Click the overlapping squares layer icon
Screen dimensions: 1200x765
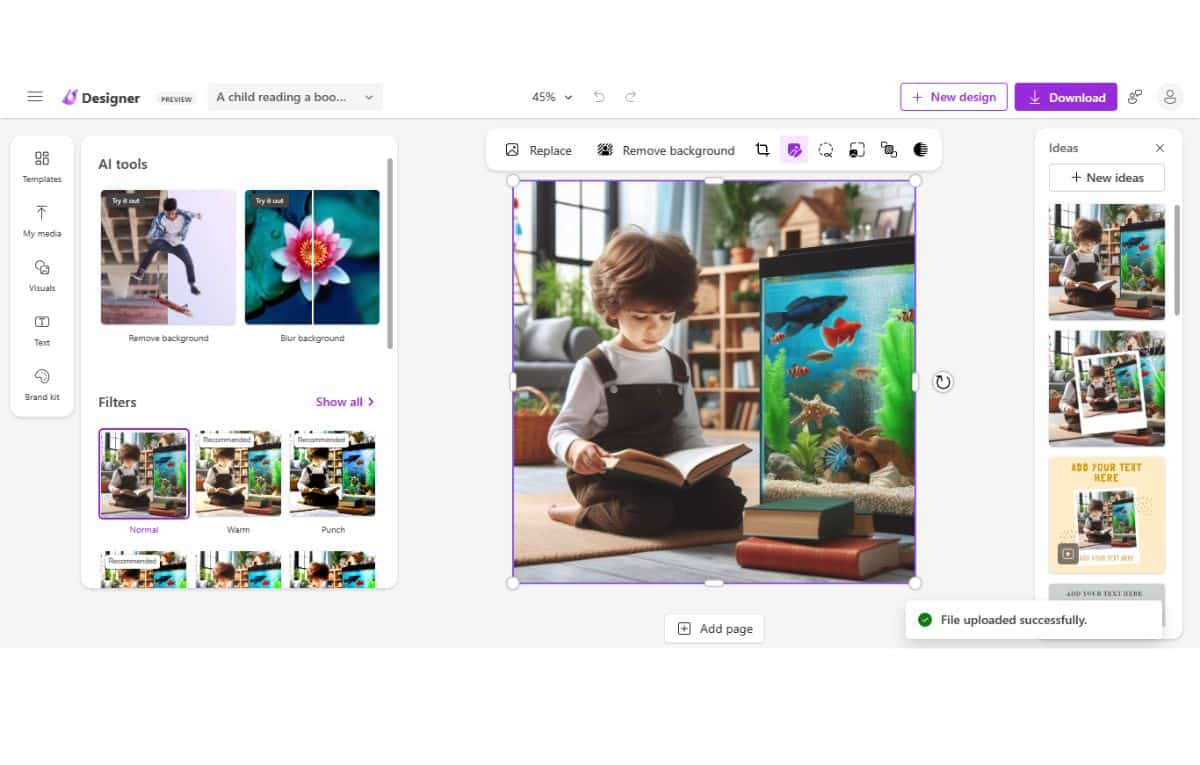coord(888,150)
